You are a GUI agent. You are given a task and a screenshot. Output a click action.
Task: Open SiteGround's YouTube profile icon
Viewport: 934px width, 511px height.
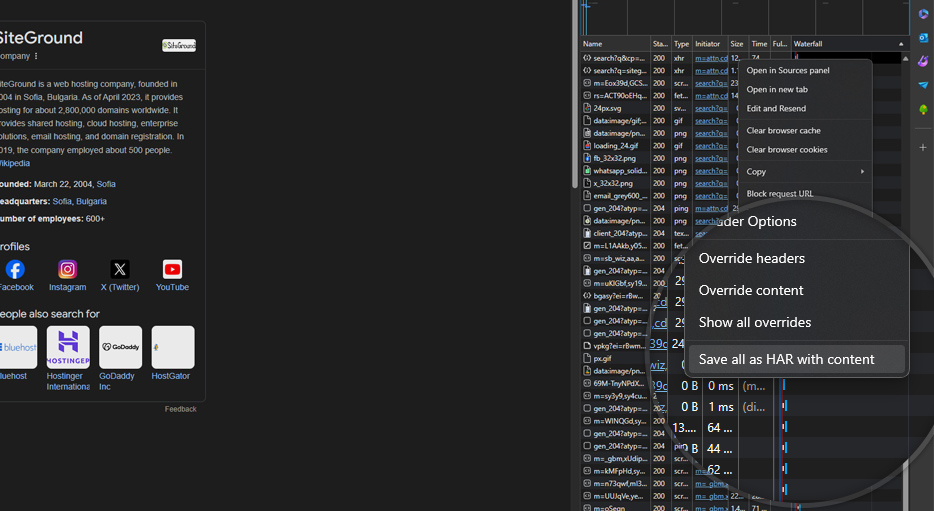point(172,270)
